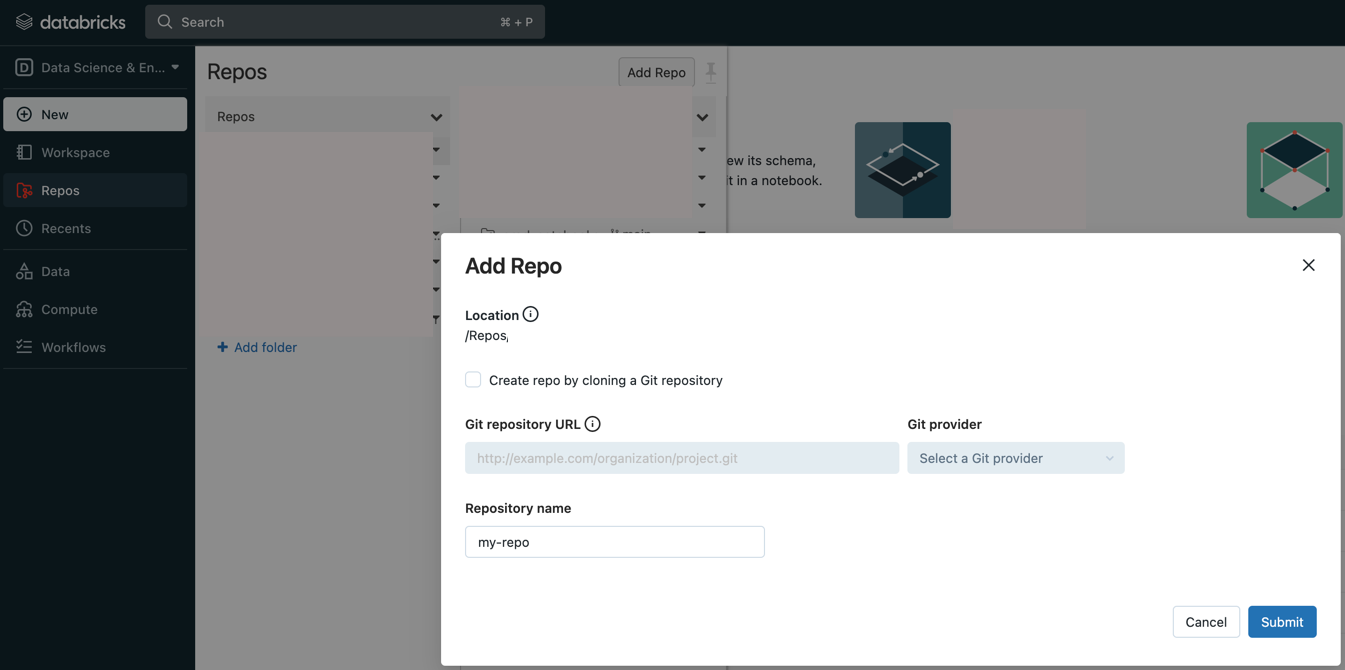Open the Select a Git provider dropdown
Screen dimensions: 1345x670
[x=1015, y=457]
